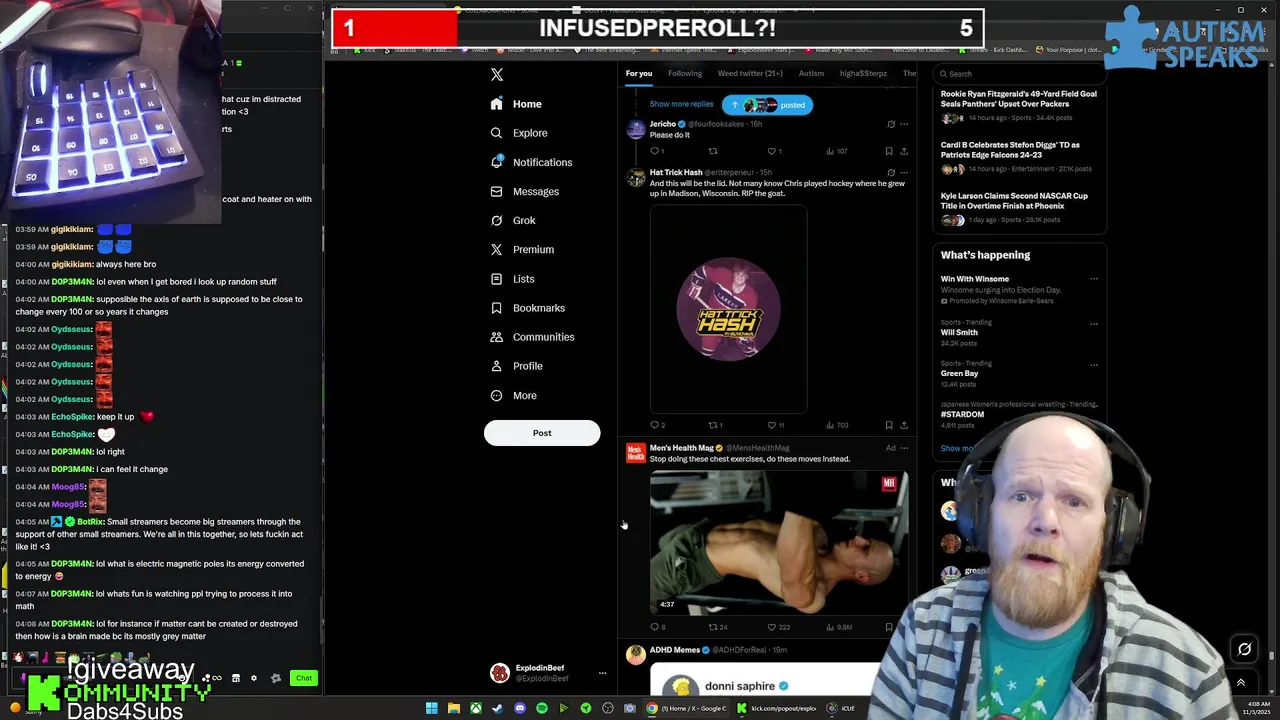Open Hat Trick Hash hockey image

point(728,309)
